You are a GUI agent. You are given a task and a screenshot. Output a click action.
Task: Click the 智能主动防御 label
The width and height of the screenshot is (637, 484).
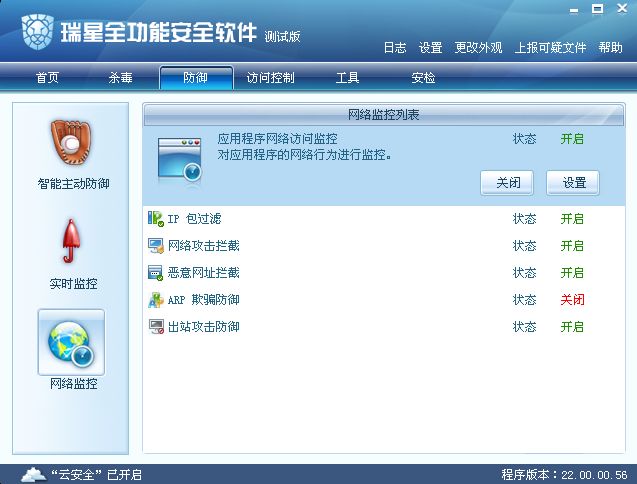(74, 184)
